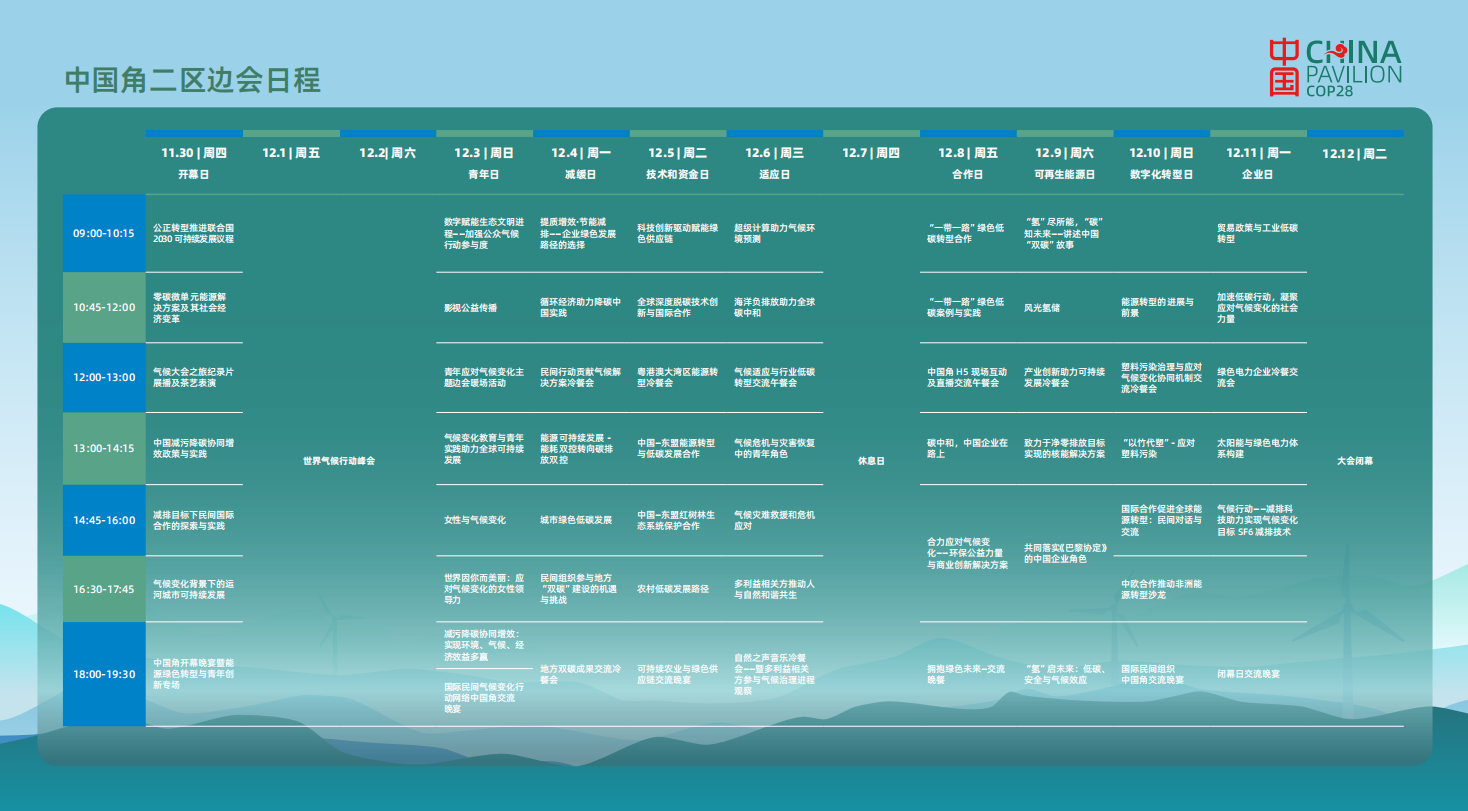The height and width of the screenshot is (811, 1468).
Task: Click the China Pavilion COP28 logo
Action: [1335, 68]
